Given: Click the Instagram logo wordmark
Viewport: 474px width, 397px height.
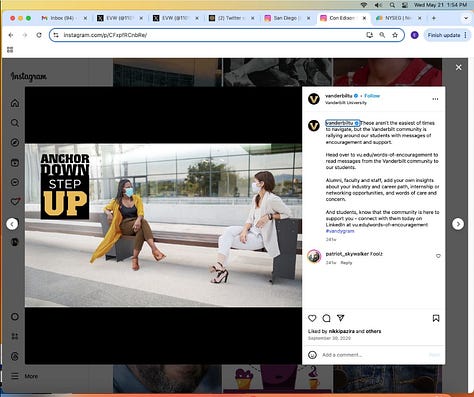Looking at the screenshot, I should [x=29, y=76].
